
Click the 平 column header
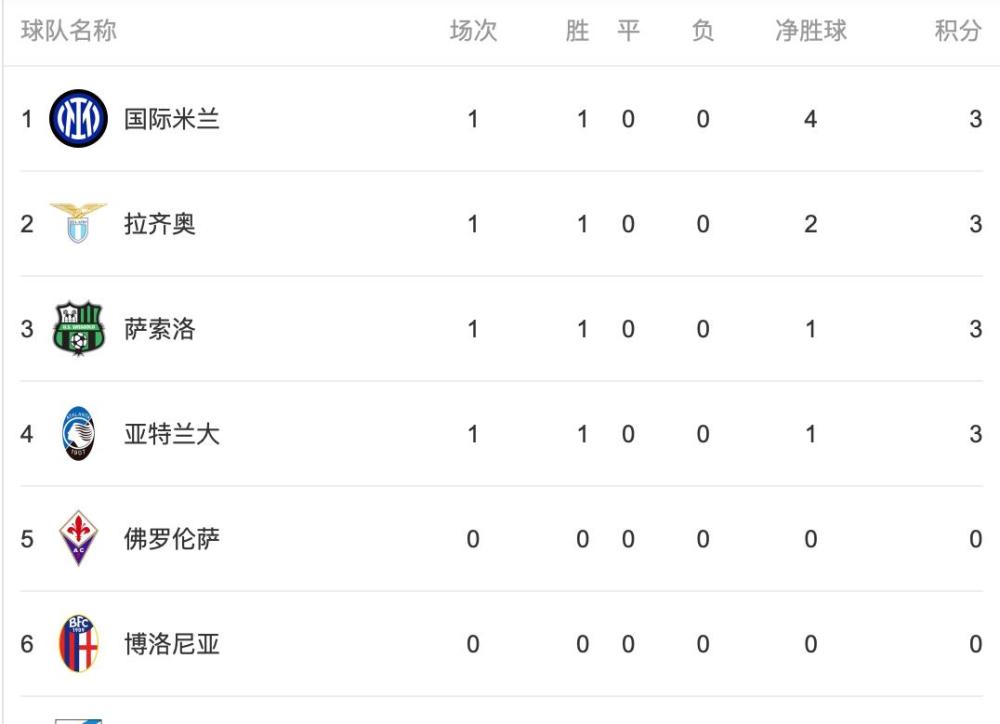(628, 31)
